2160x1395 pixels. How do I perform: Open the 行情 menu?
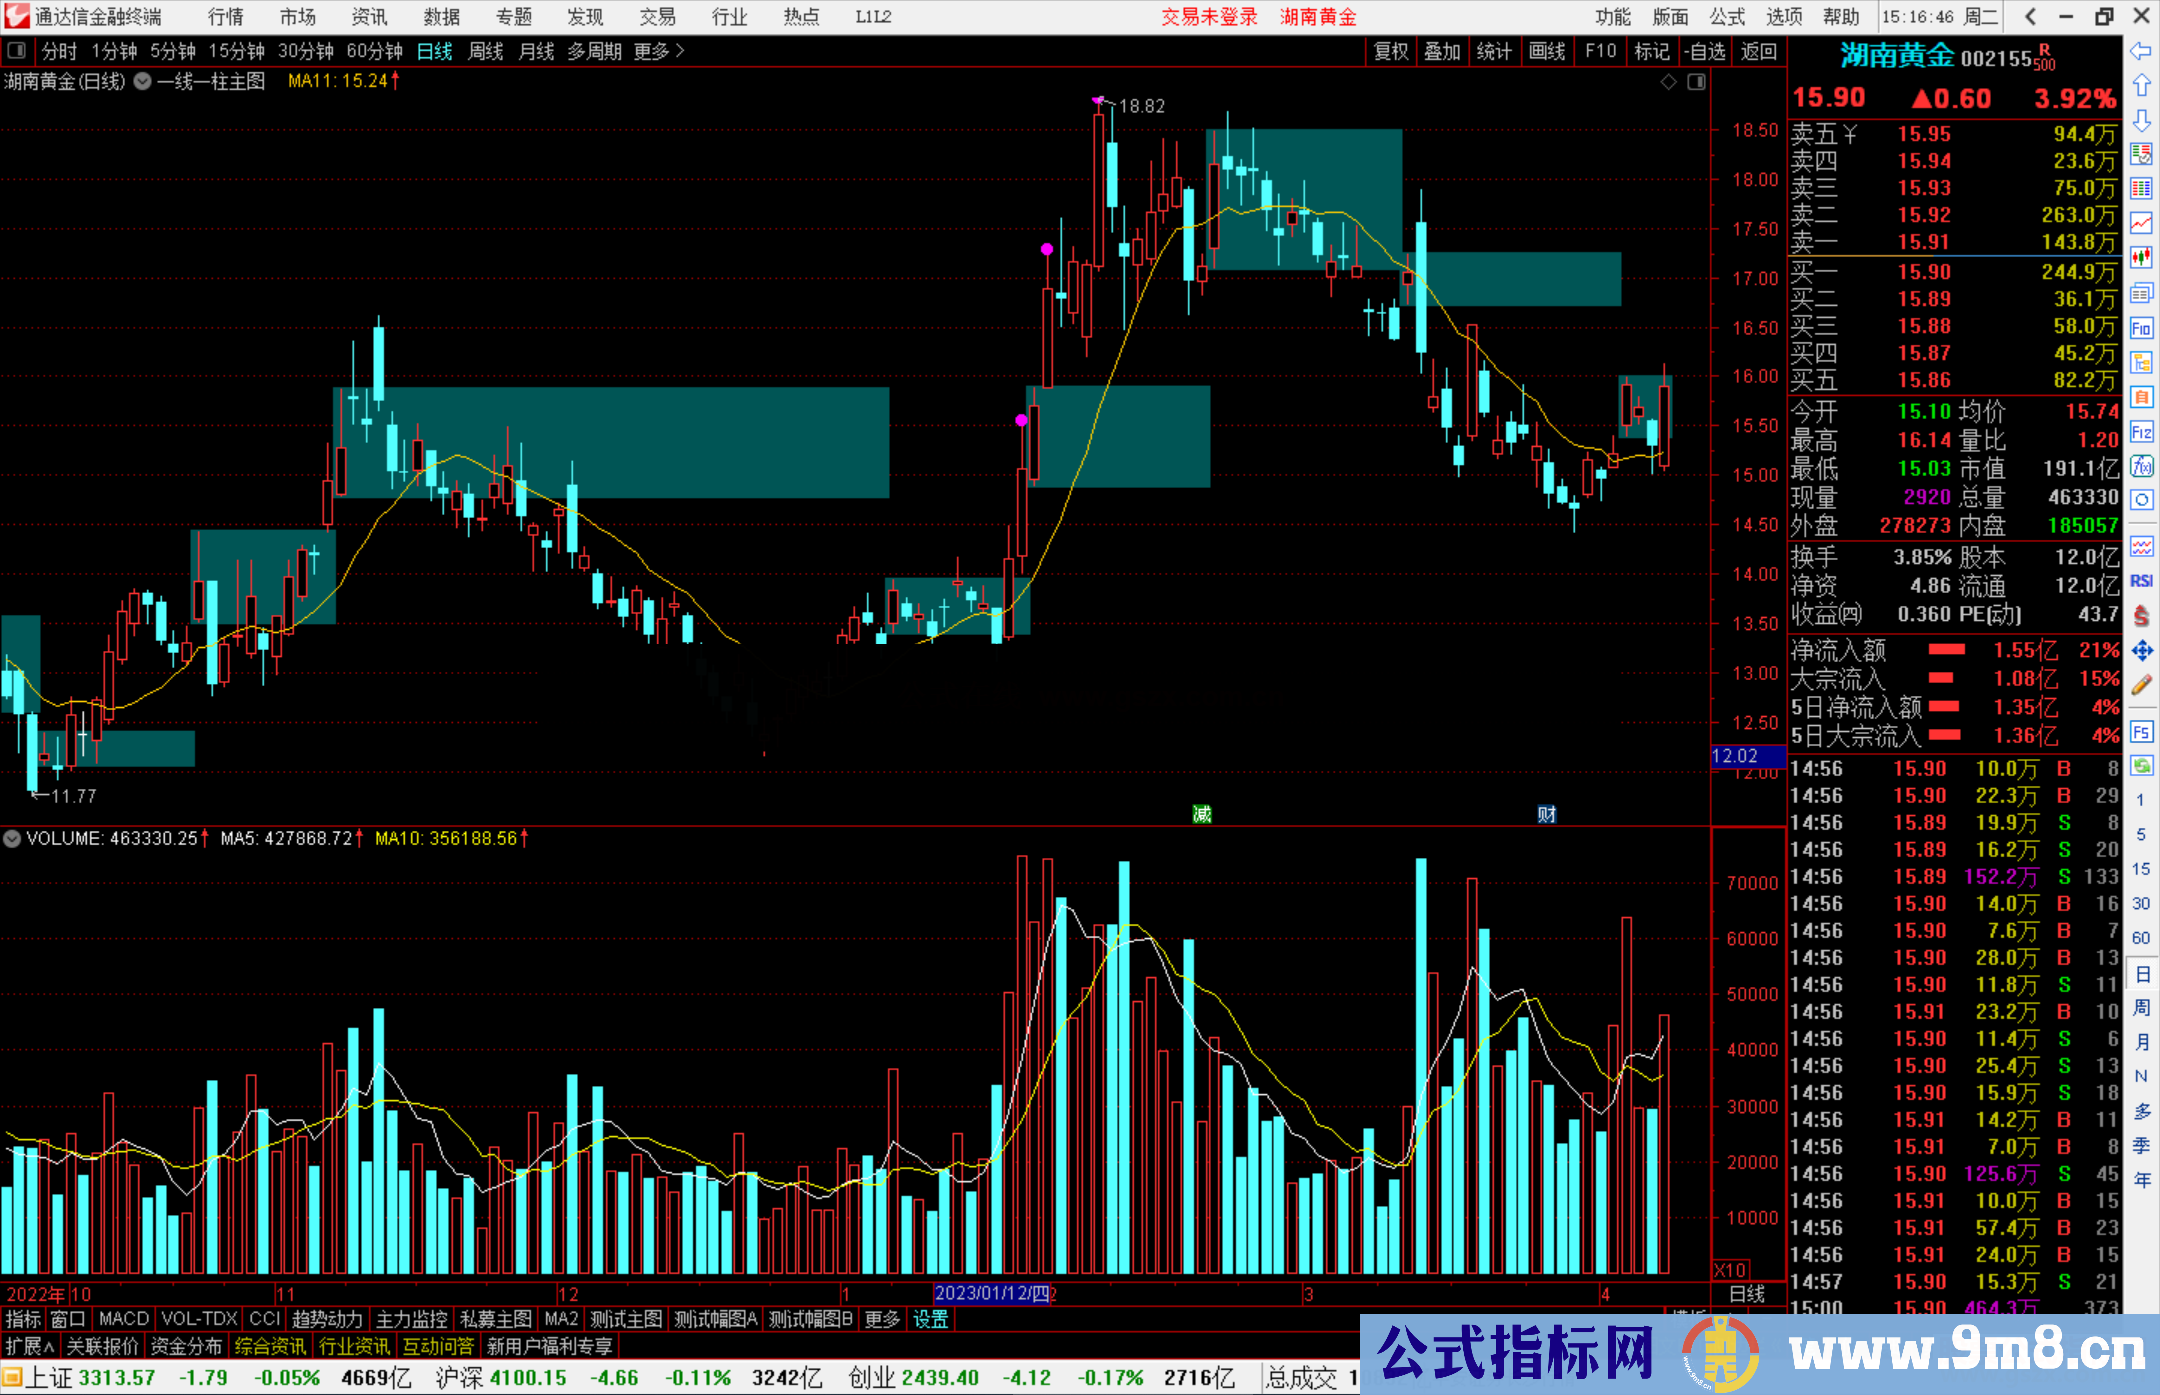(x=225, y=16)
